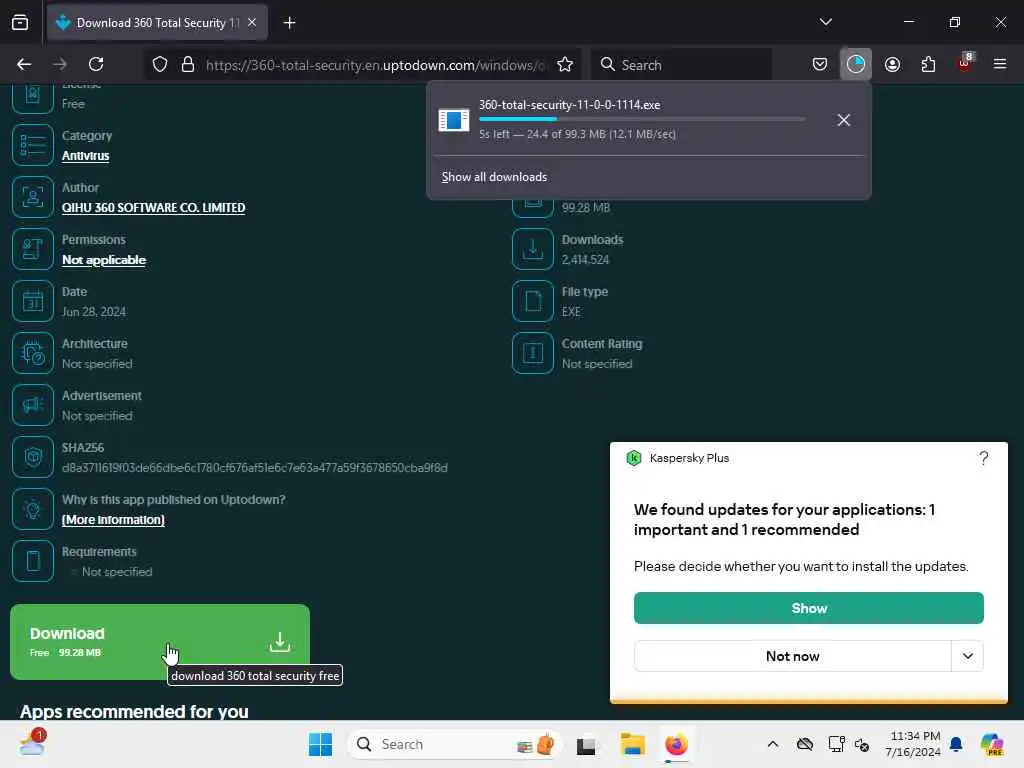Open the weather widget on taskbar

click(32, 743)
